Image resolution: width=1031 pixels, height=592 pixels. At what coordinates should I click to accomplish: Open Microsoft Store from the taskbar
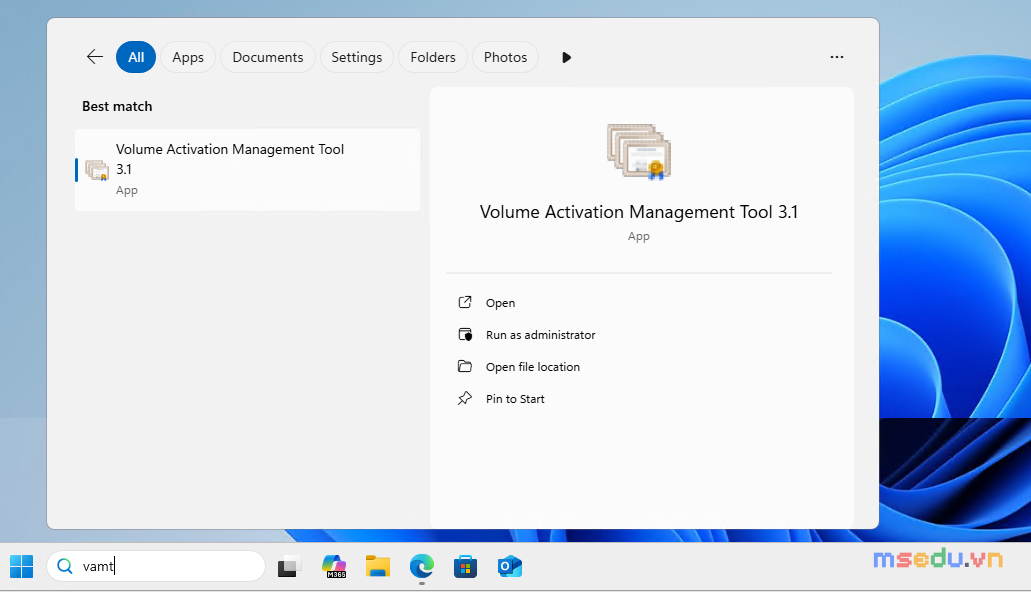[466, 566]
